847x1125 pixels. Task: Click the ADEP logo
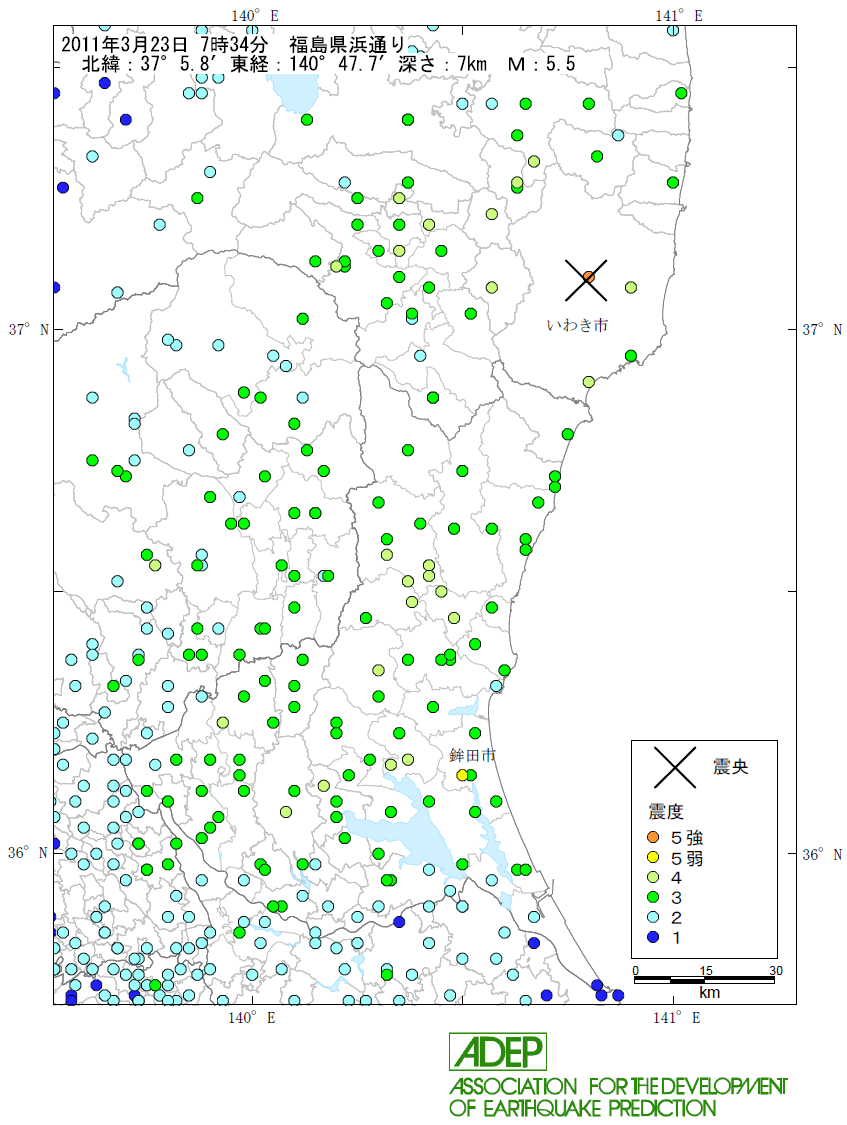click(x=498, y=1052)
